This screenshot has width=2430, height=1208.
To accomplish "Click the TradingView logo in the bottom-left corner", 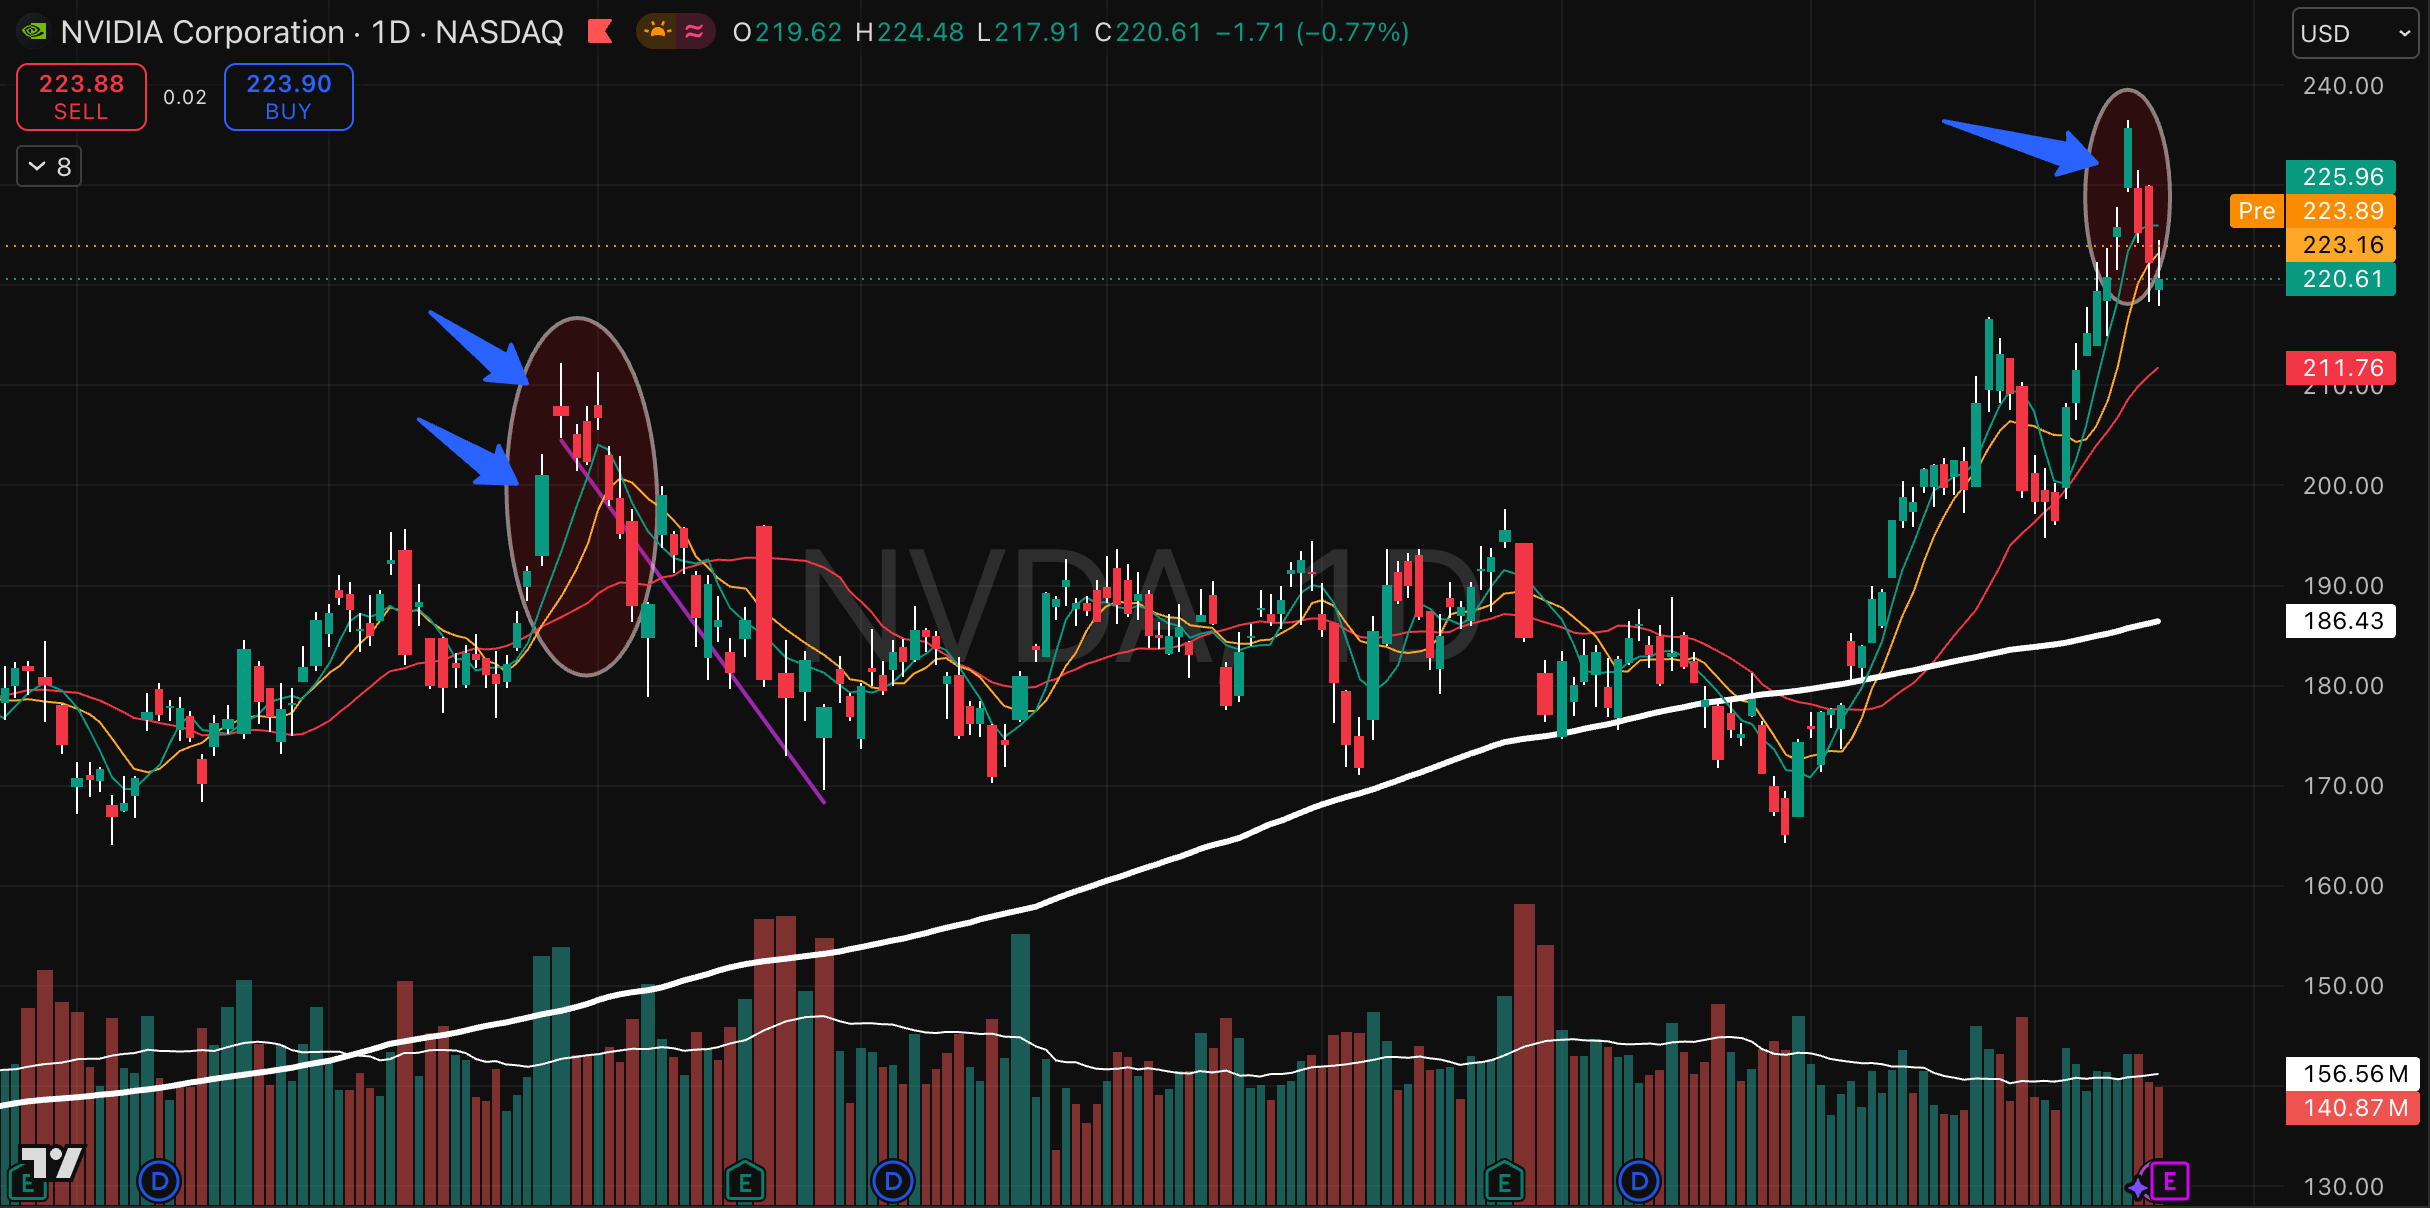I will (x=52, y=1162).
